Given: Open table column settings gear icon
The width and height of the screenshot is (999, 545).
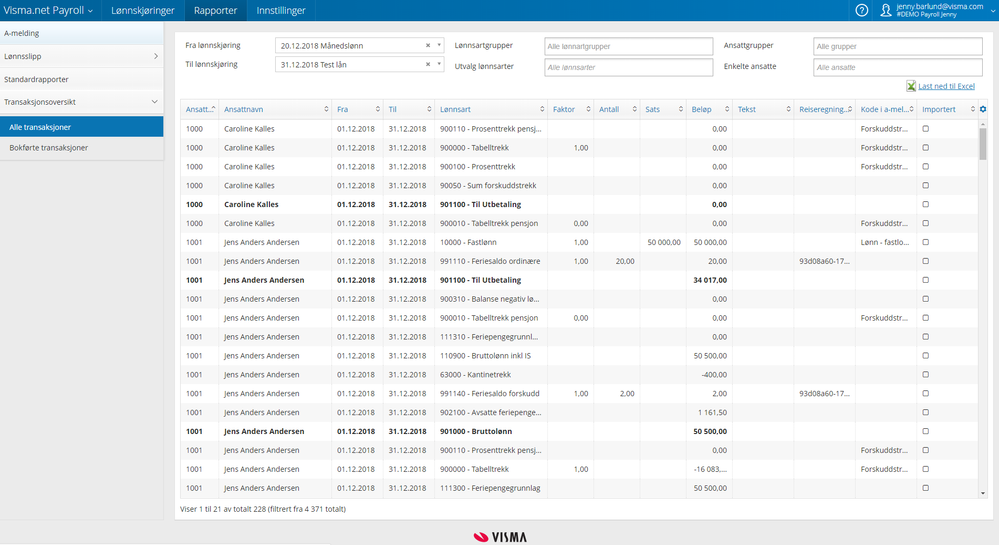Looking at the screenshot, I should [x=982, y=109].
